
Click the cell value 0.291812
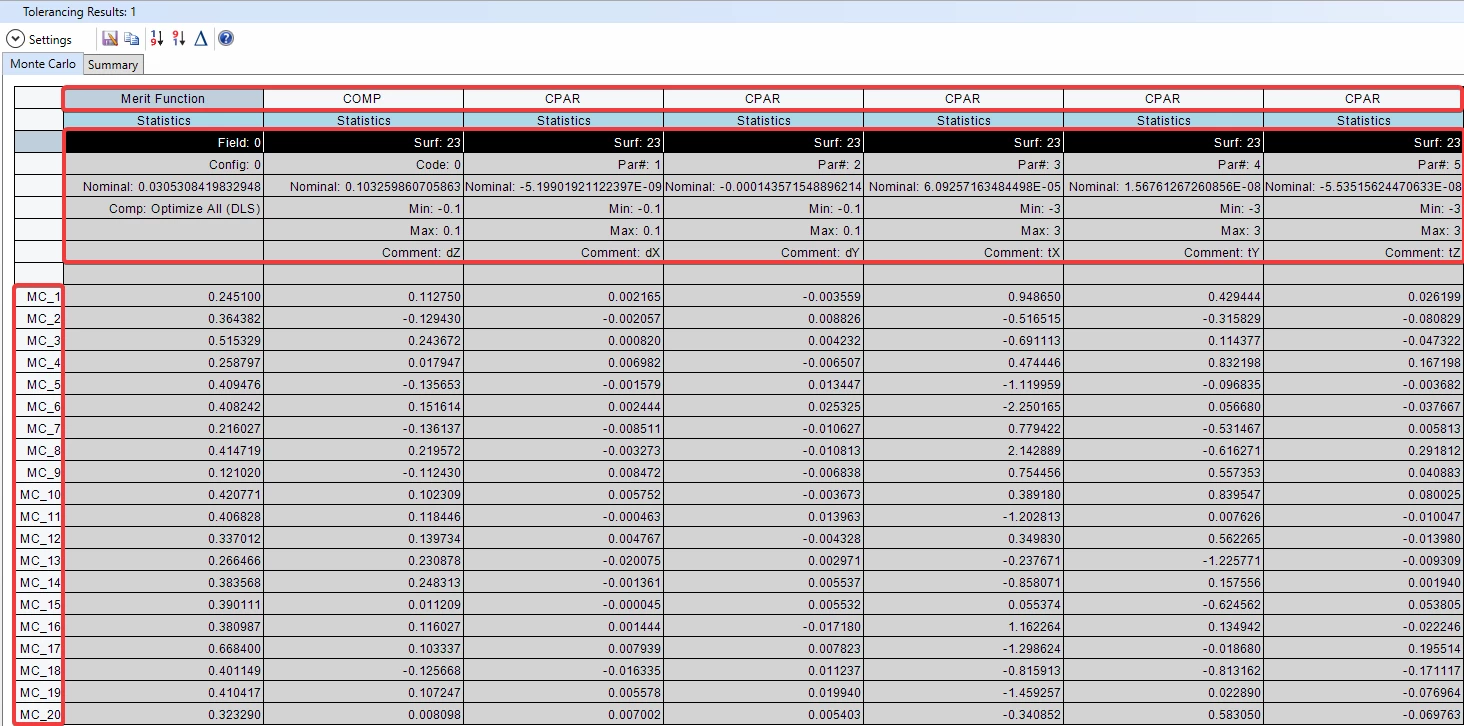coord(1362,451)
